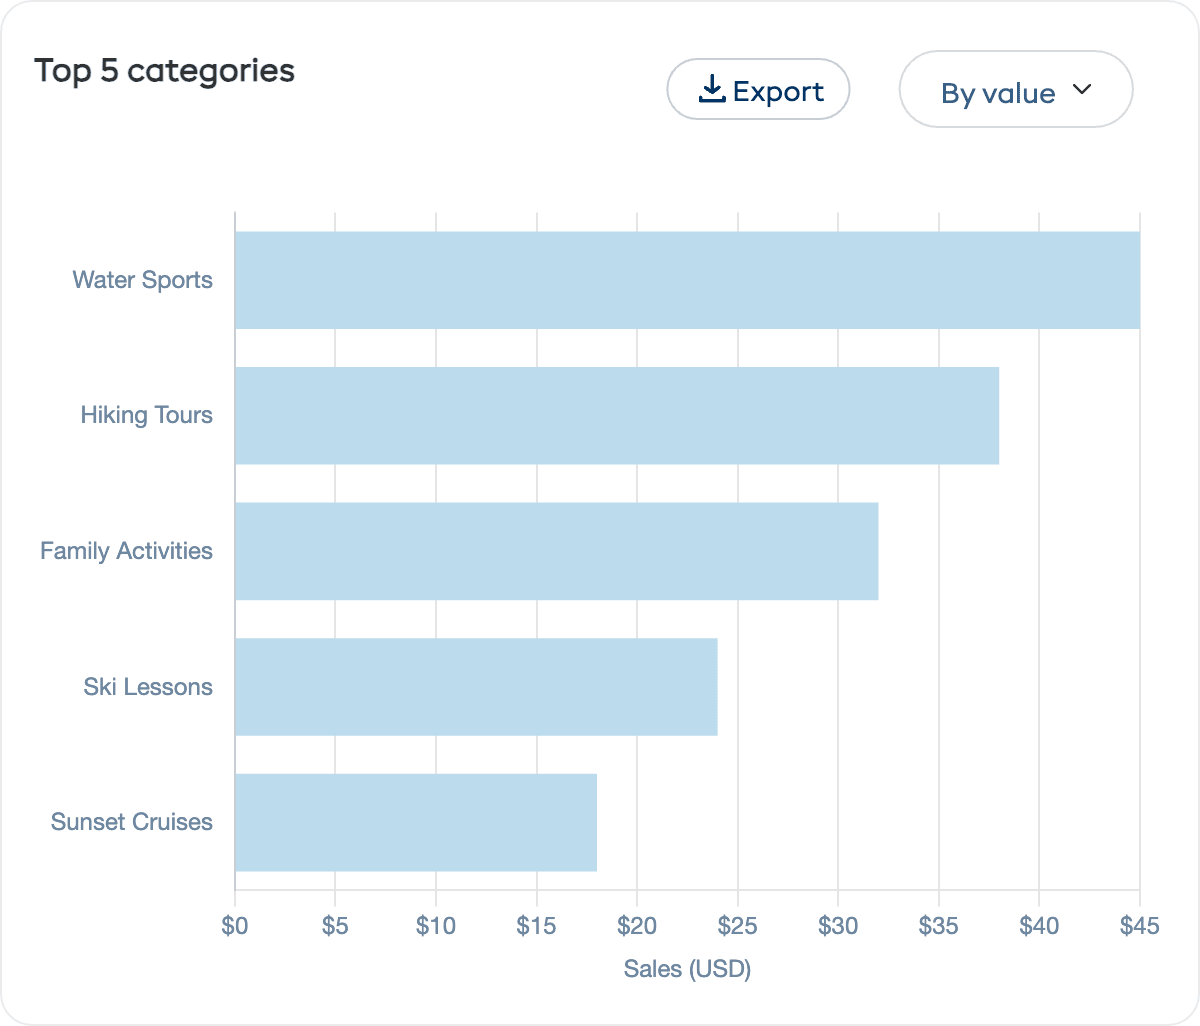Click the Hiking Tours category label
The height and width of the screenshot is (1026, 1200).
(x=147, y=415)
